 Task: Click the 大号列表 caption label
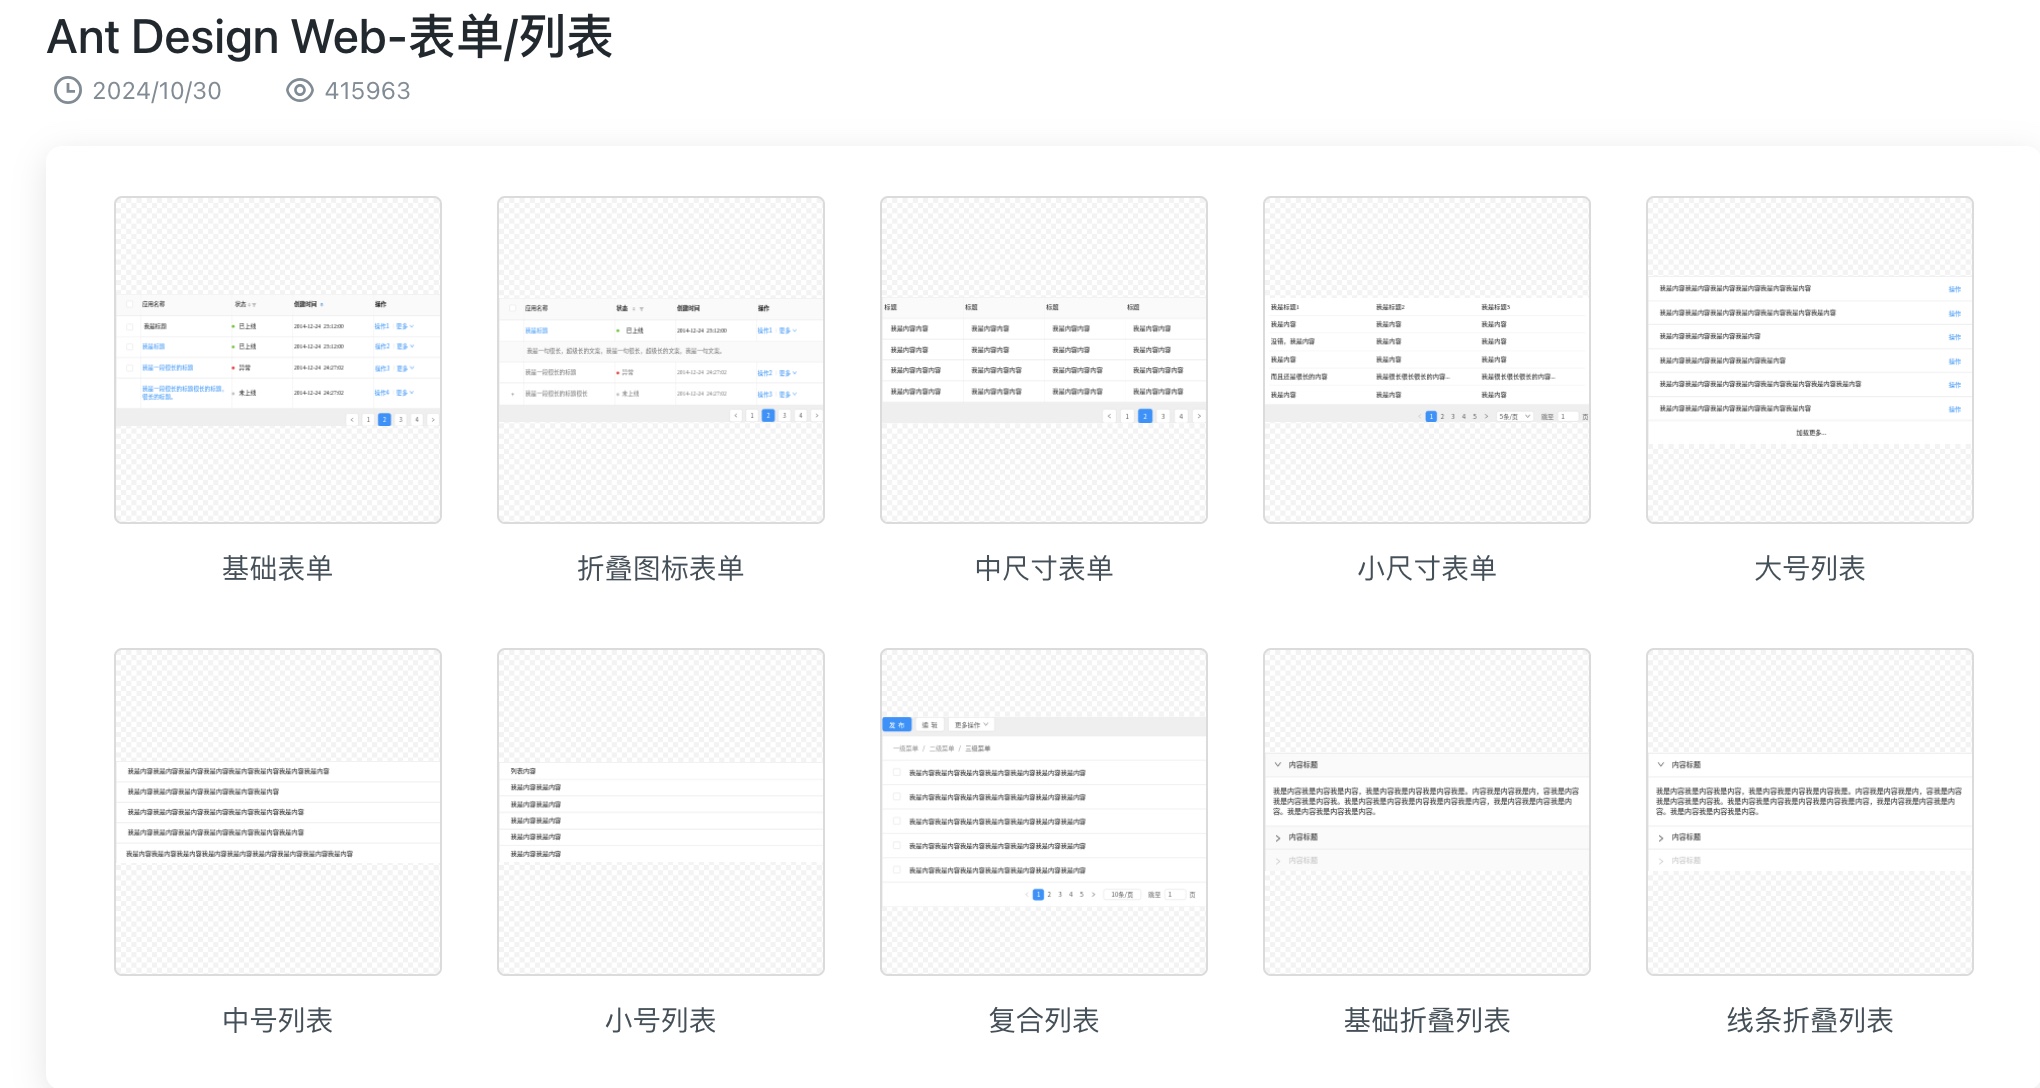tap(1810, 569)
